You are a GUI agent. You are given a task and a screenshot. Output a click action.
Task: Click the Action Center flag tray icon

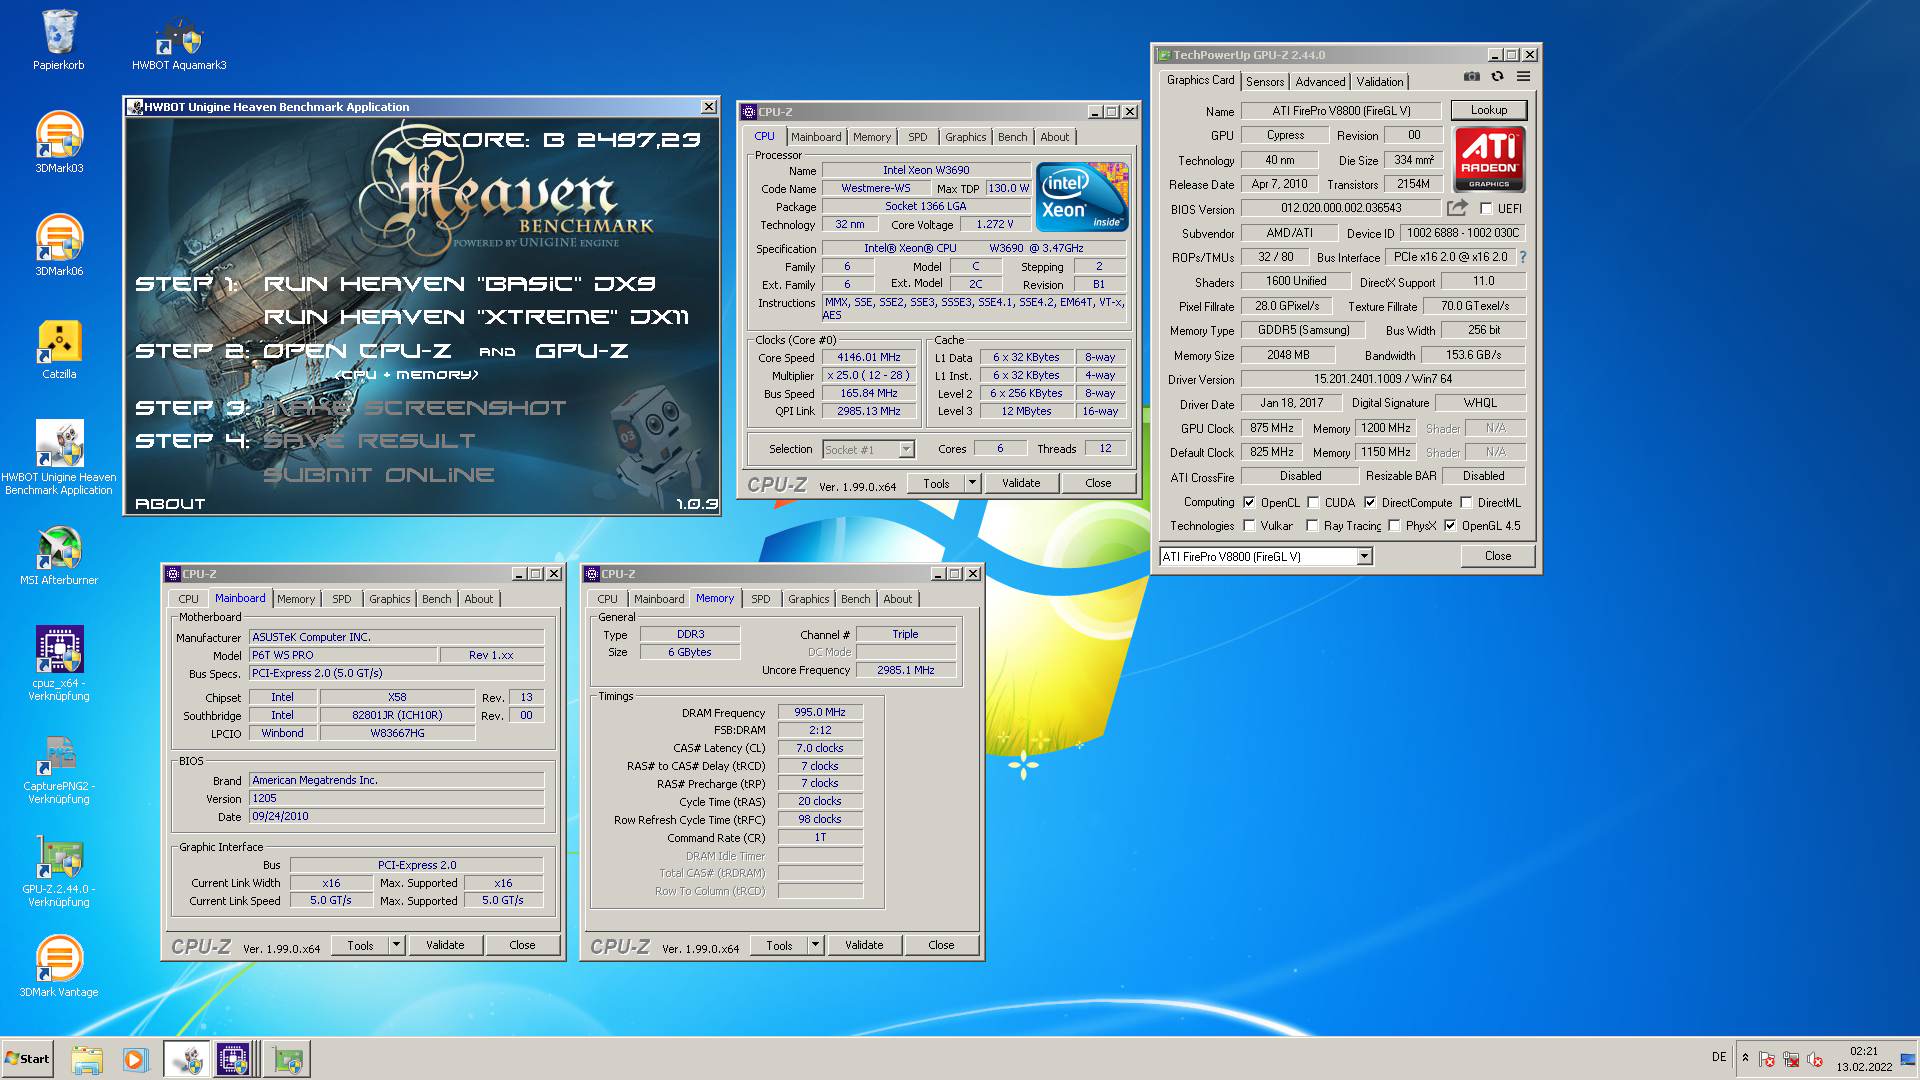(1767, 1059)
